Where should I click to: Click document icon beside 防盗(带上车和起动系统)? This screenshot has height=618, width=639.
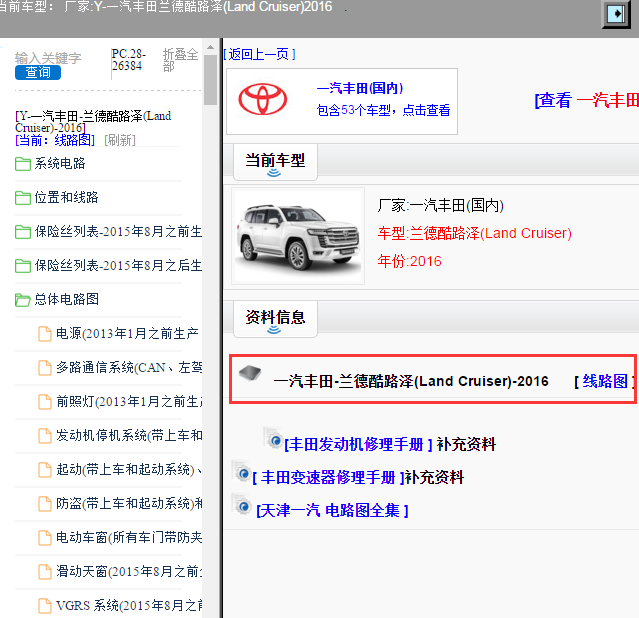(45, 504)
